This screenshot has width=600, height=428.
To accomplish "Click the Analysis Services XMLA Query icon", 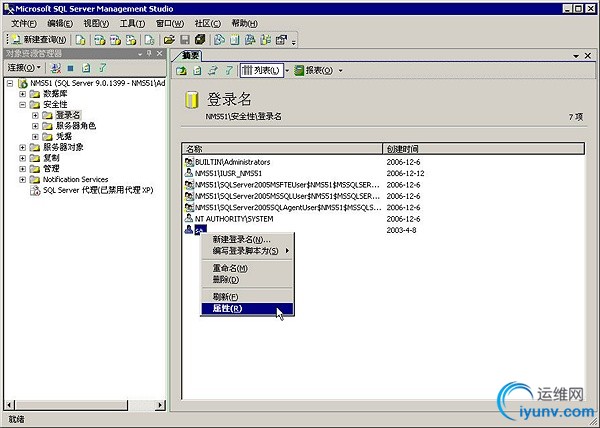I will (x=131, y=39).
